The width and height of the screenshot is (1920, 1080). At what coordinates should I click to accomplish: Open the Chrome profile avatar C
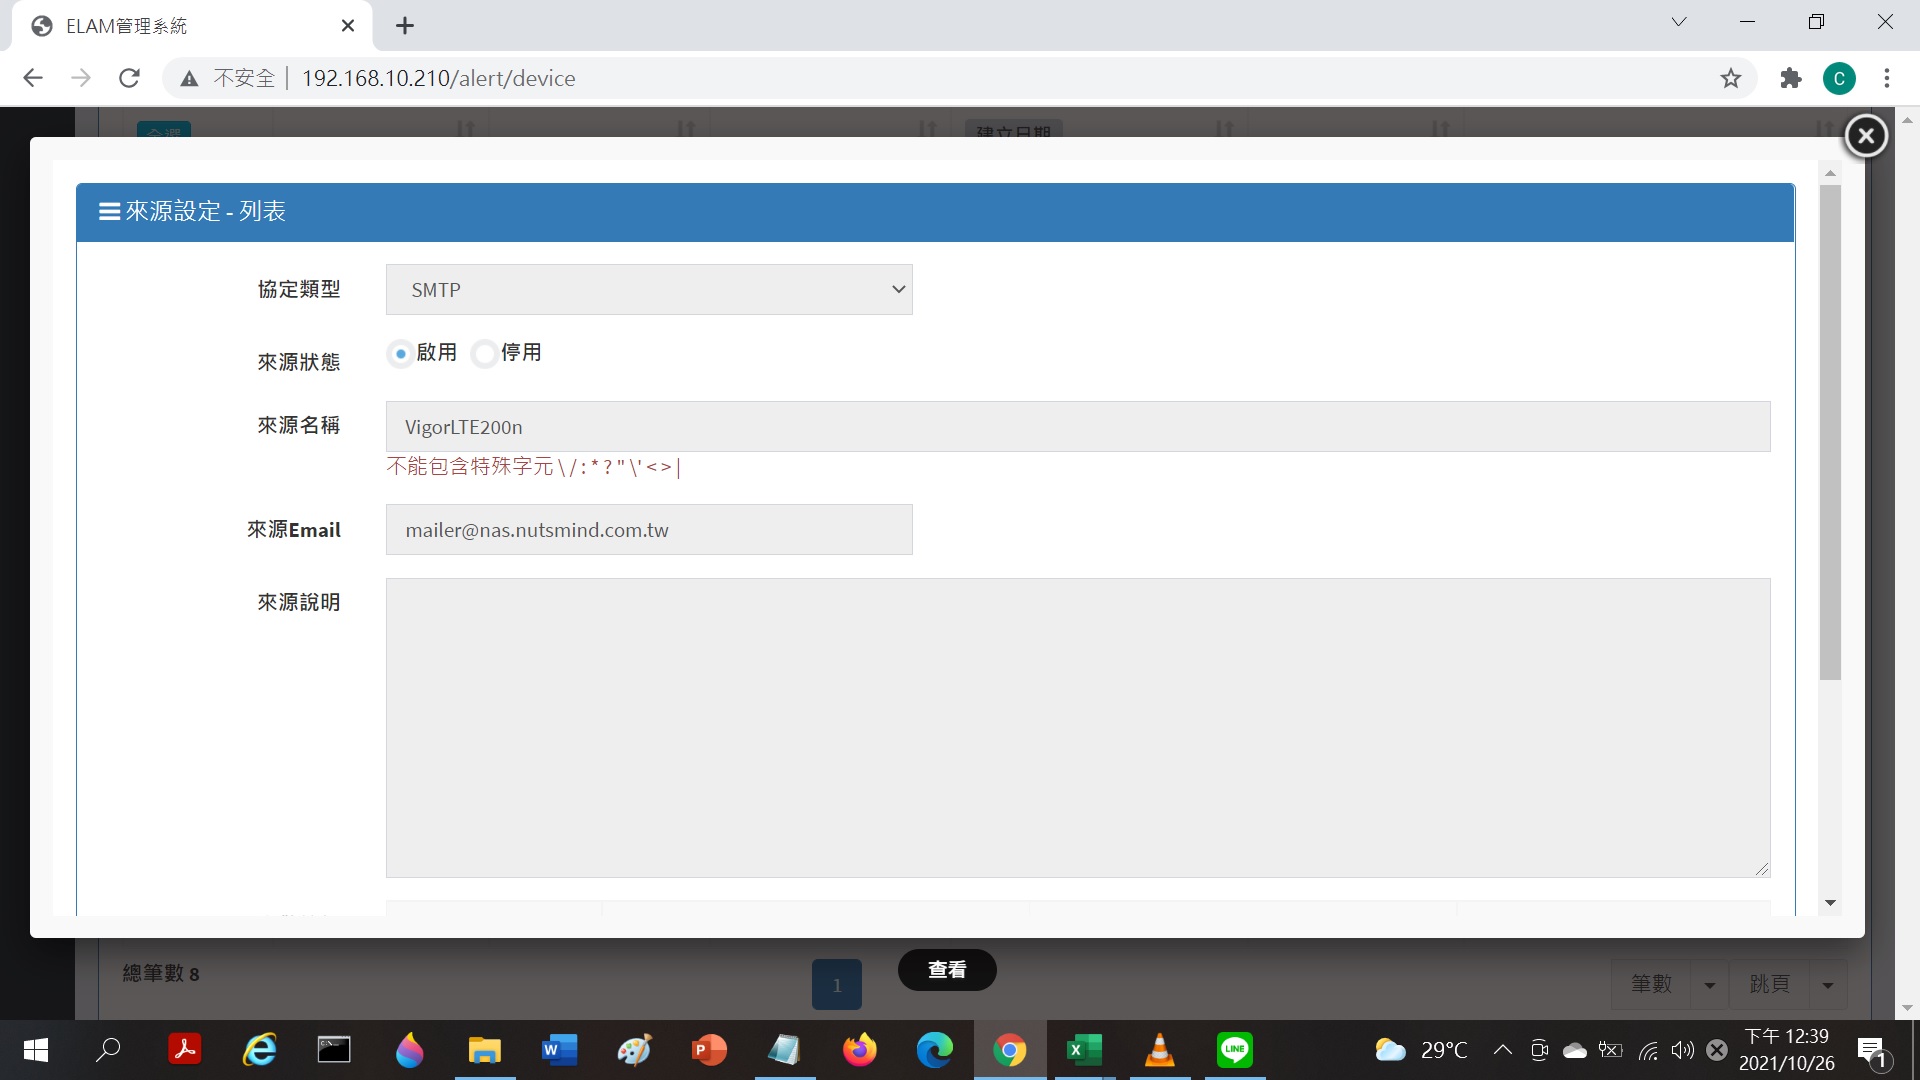coord(1839,78)
